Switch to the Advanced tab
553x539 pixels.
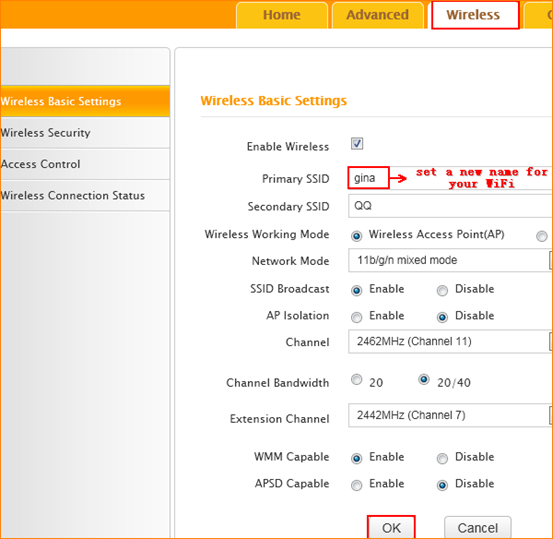click(x=377, y=15)
